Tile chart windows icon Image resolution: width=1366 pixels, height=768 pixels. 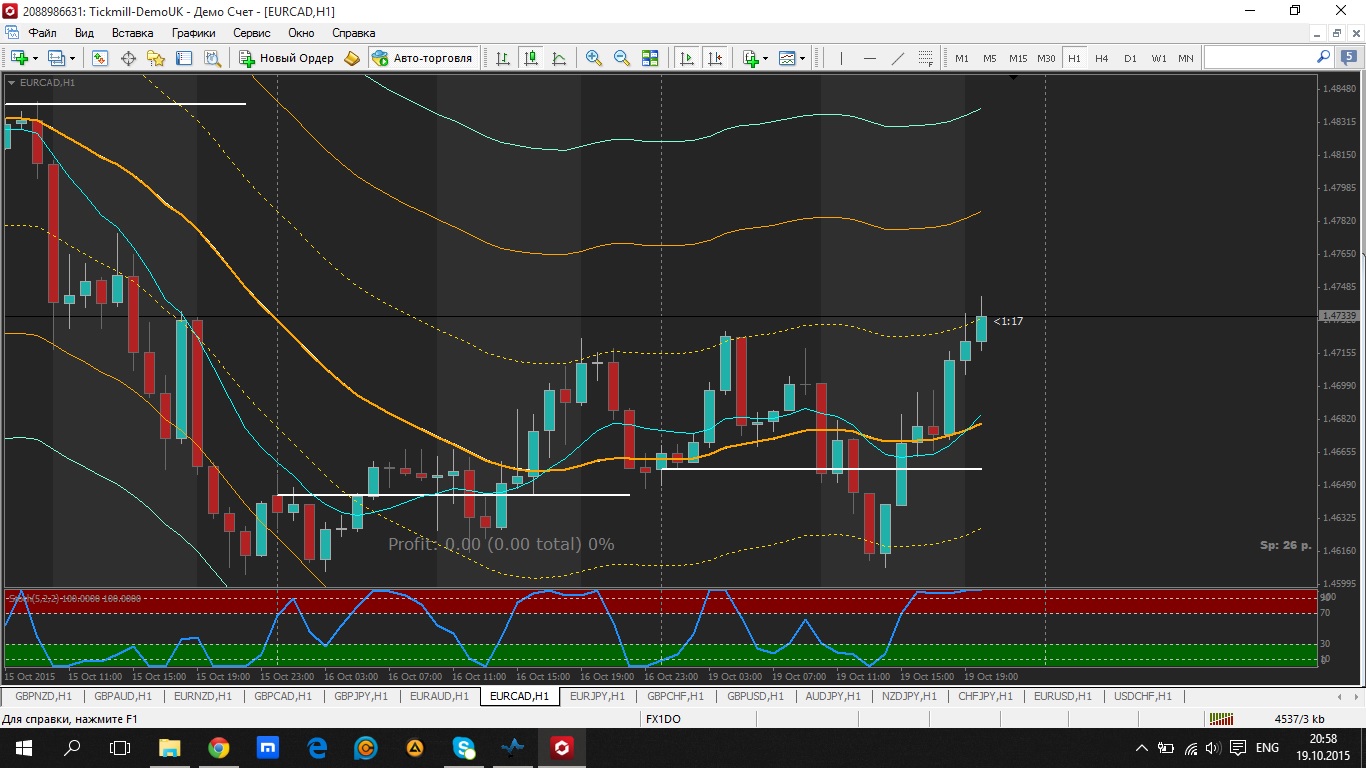pos(650,58)
